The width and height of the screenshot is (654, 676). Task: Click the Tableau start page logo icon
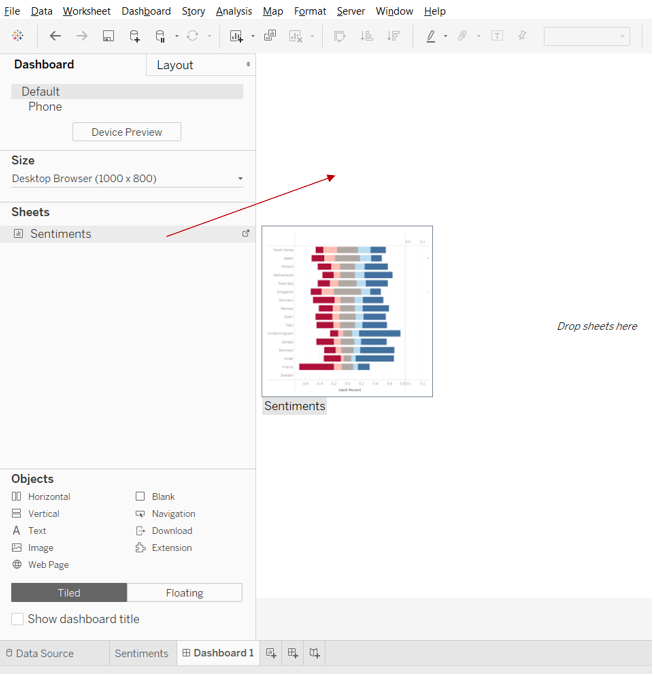18,36
